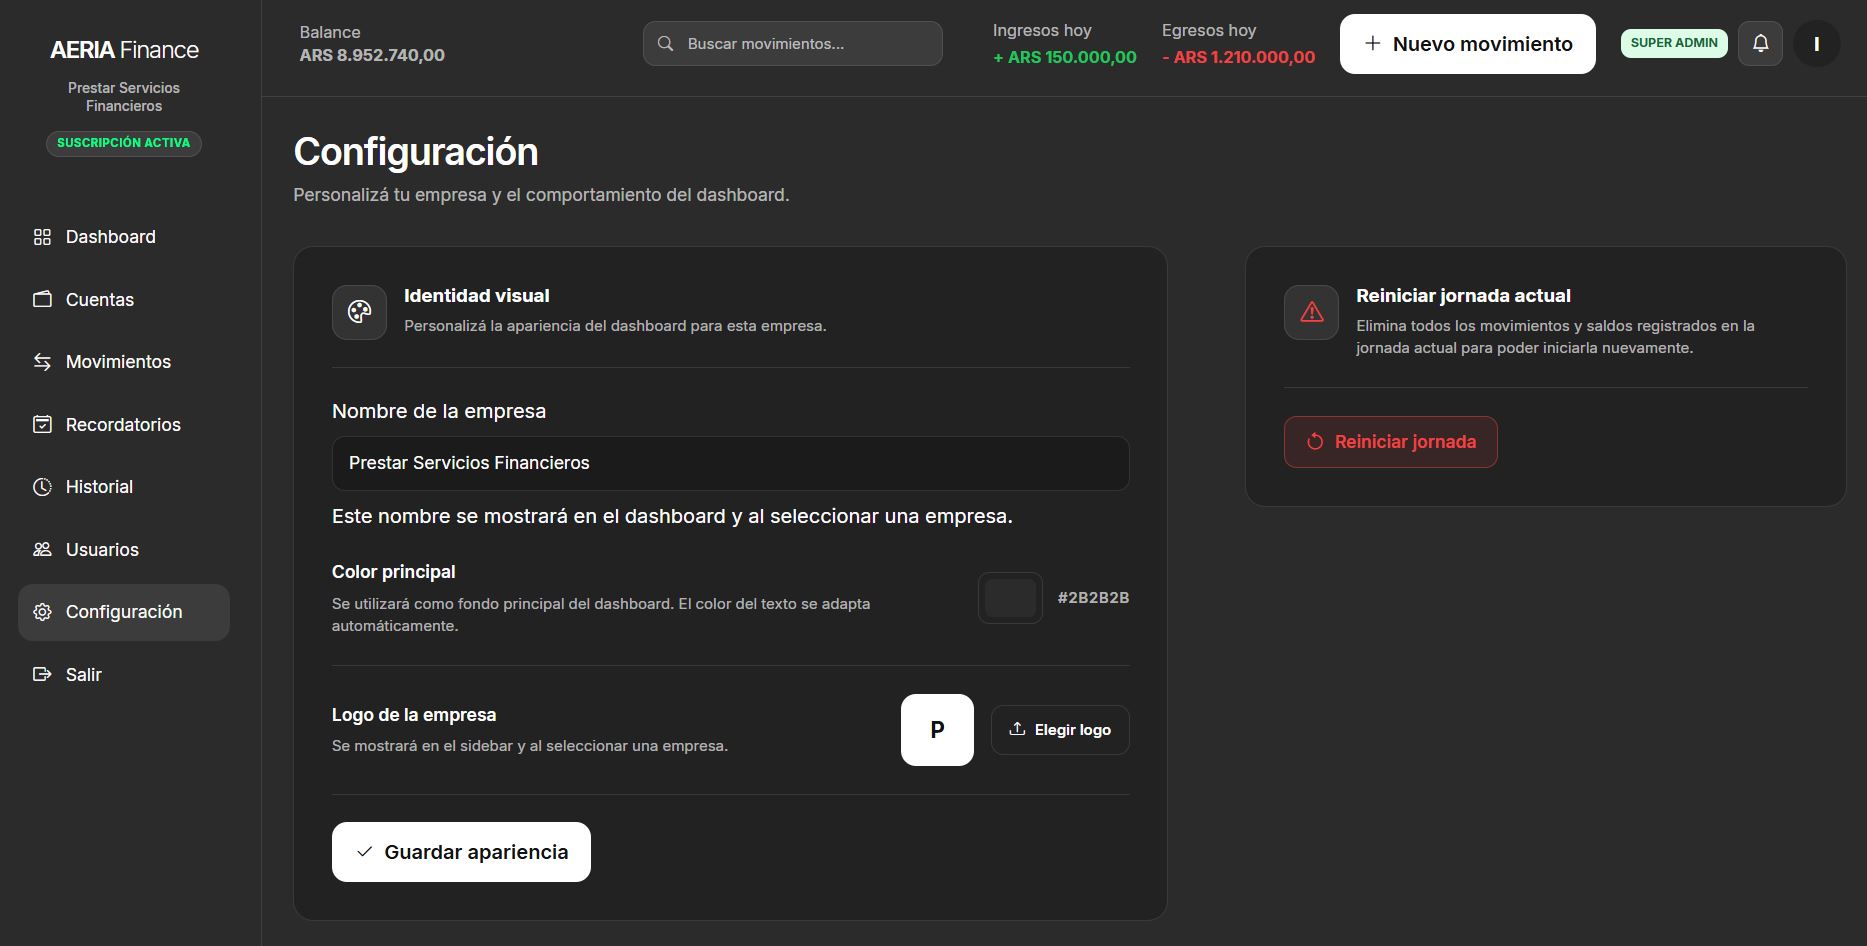Screen dimensions: 1867x946
Task: Click the balance ARS 8.952.740,00
Action: tap(372, 55)
